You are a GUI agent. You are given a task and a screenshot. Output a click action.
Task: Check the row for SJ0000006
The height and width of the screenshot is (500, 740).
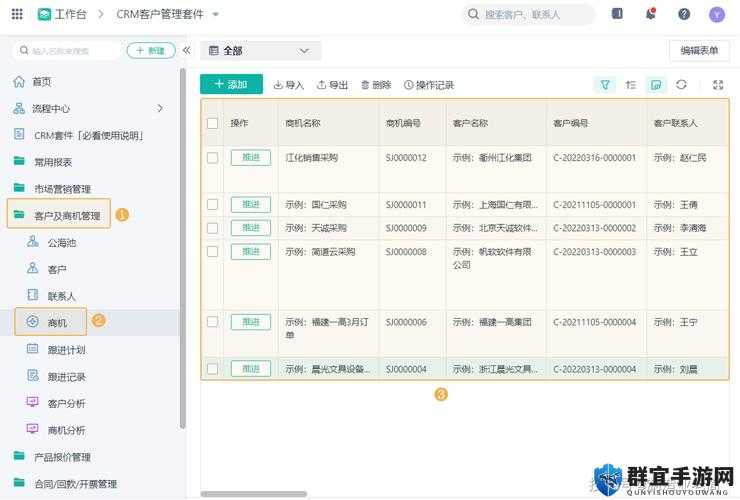click(x=212, y=322)
